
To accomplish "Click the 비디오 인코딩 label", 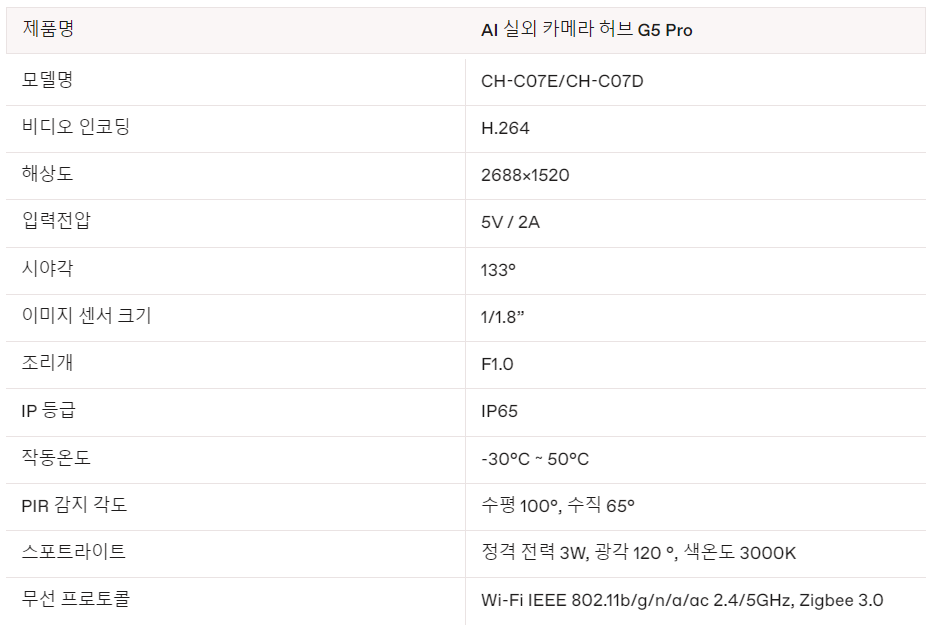I will (76, 127).
